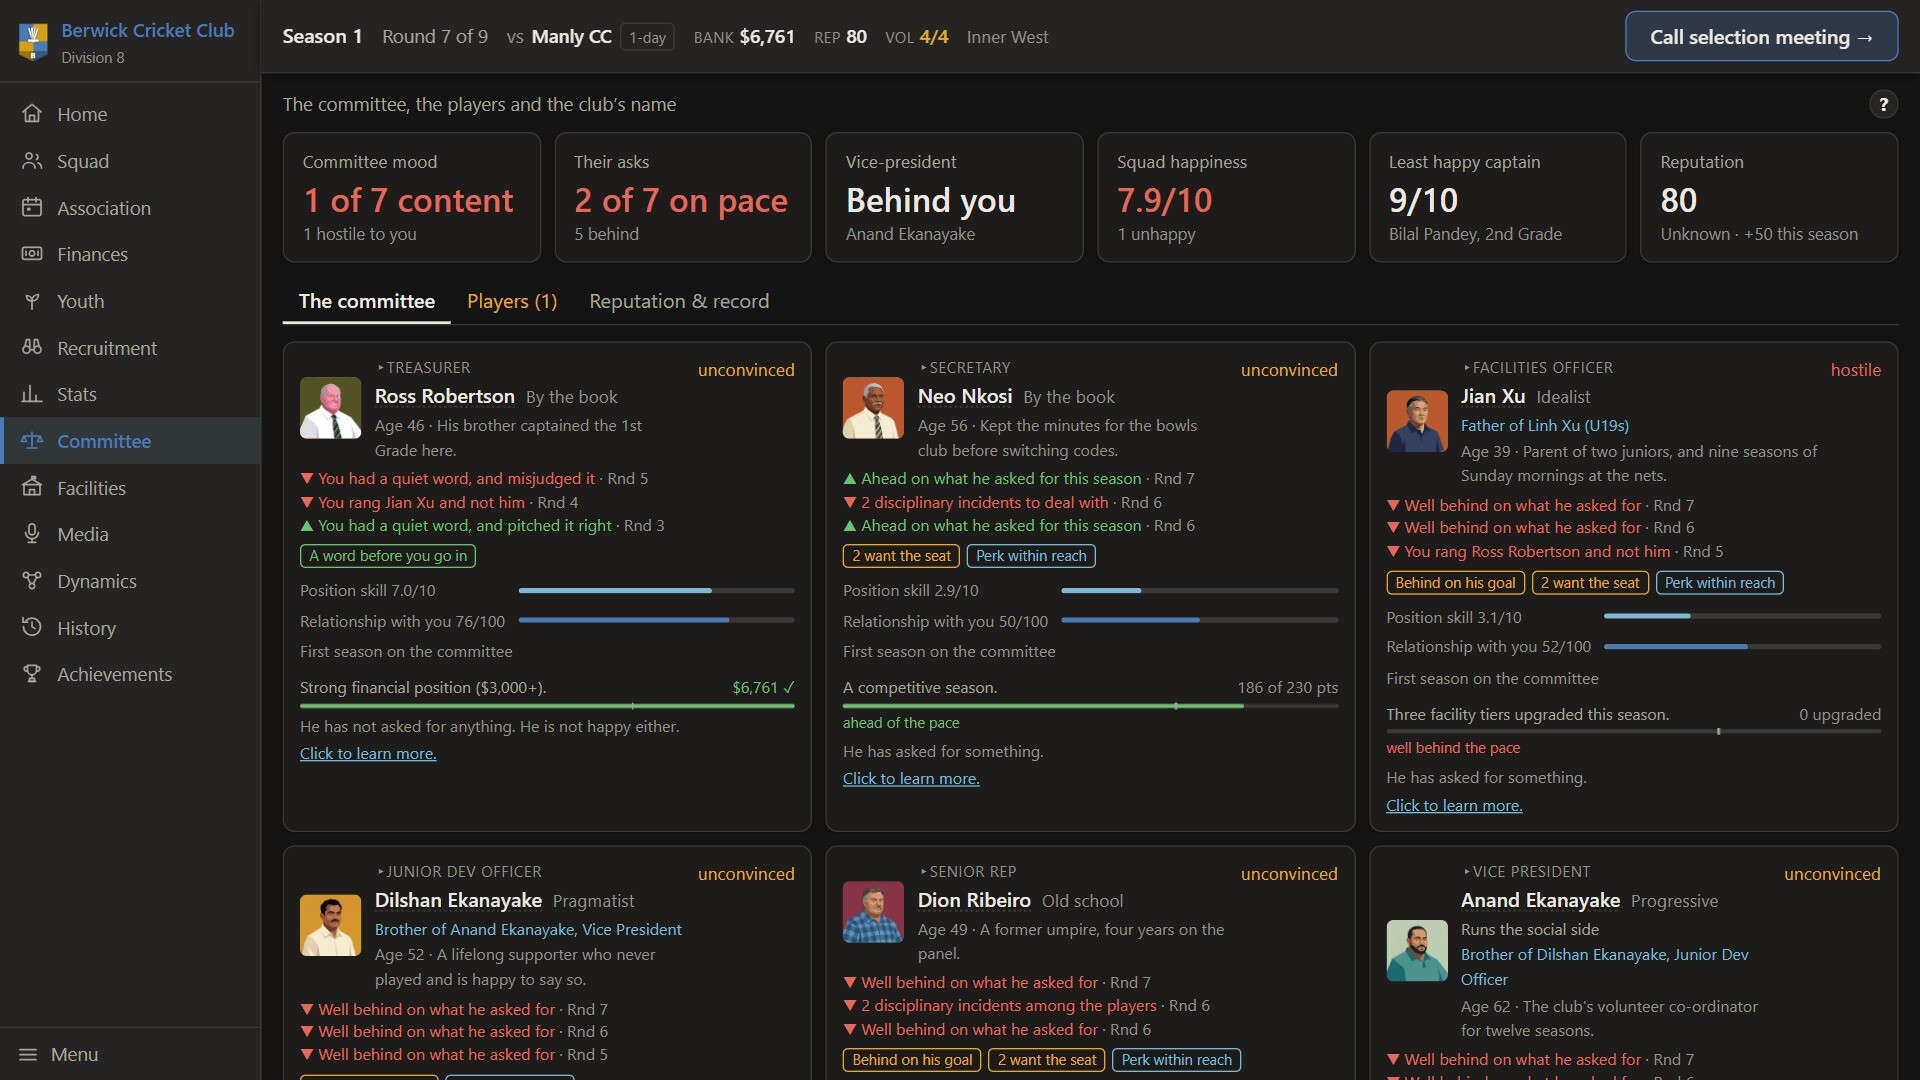Click learn more under Neo Nkosi

911,778
